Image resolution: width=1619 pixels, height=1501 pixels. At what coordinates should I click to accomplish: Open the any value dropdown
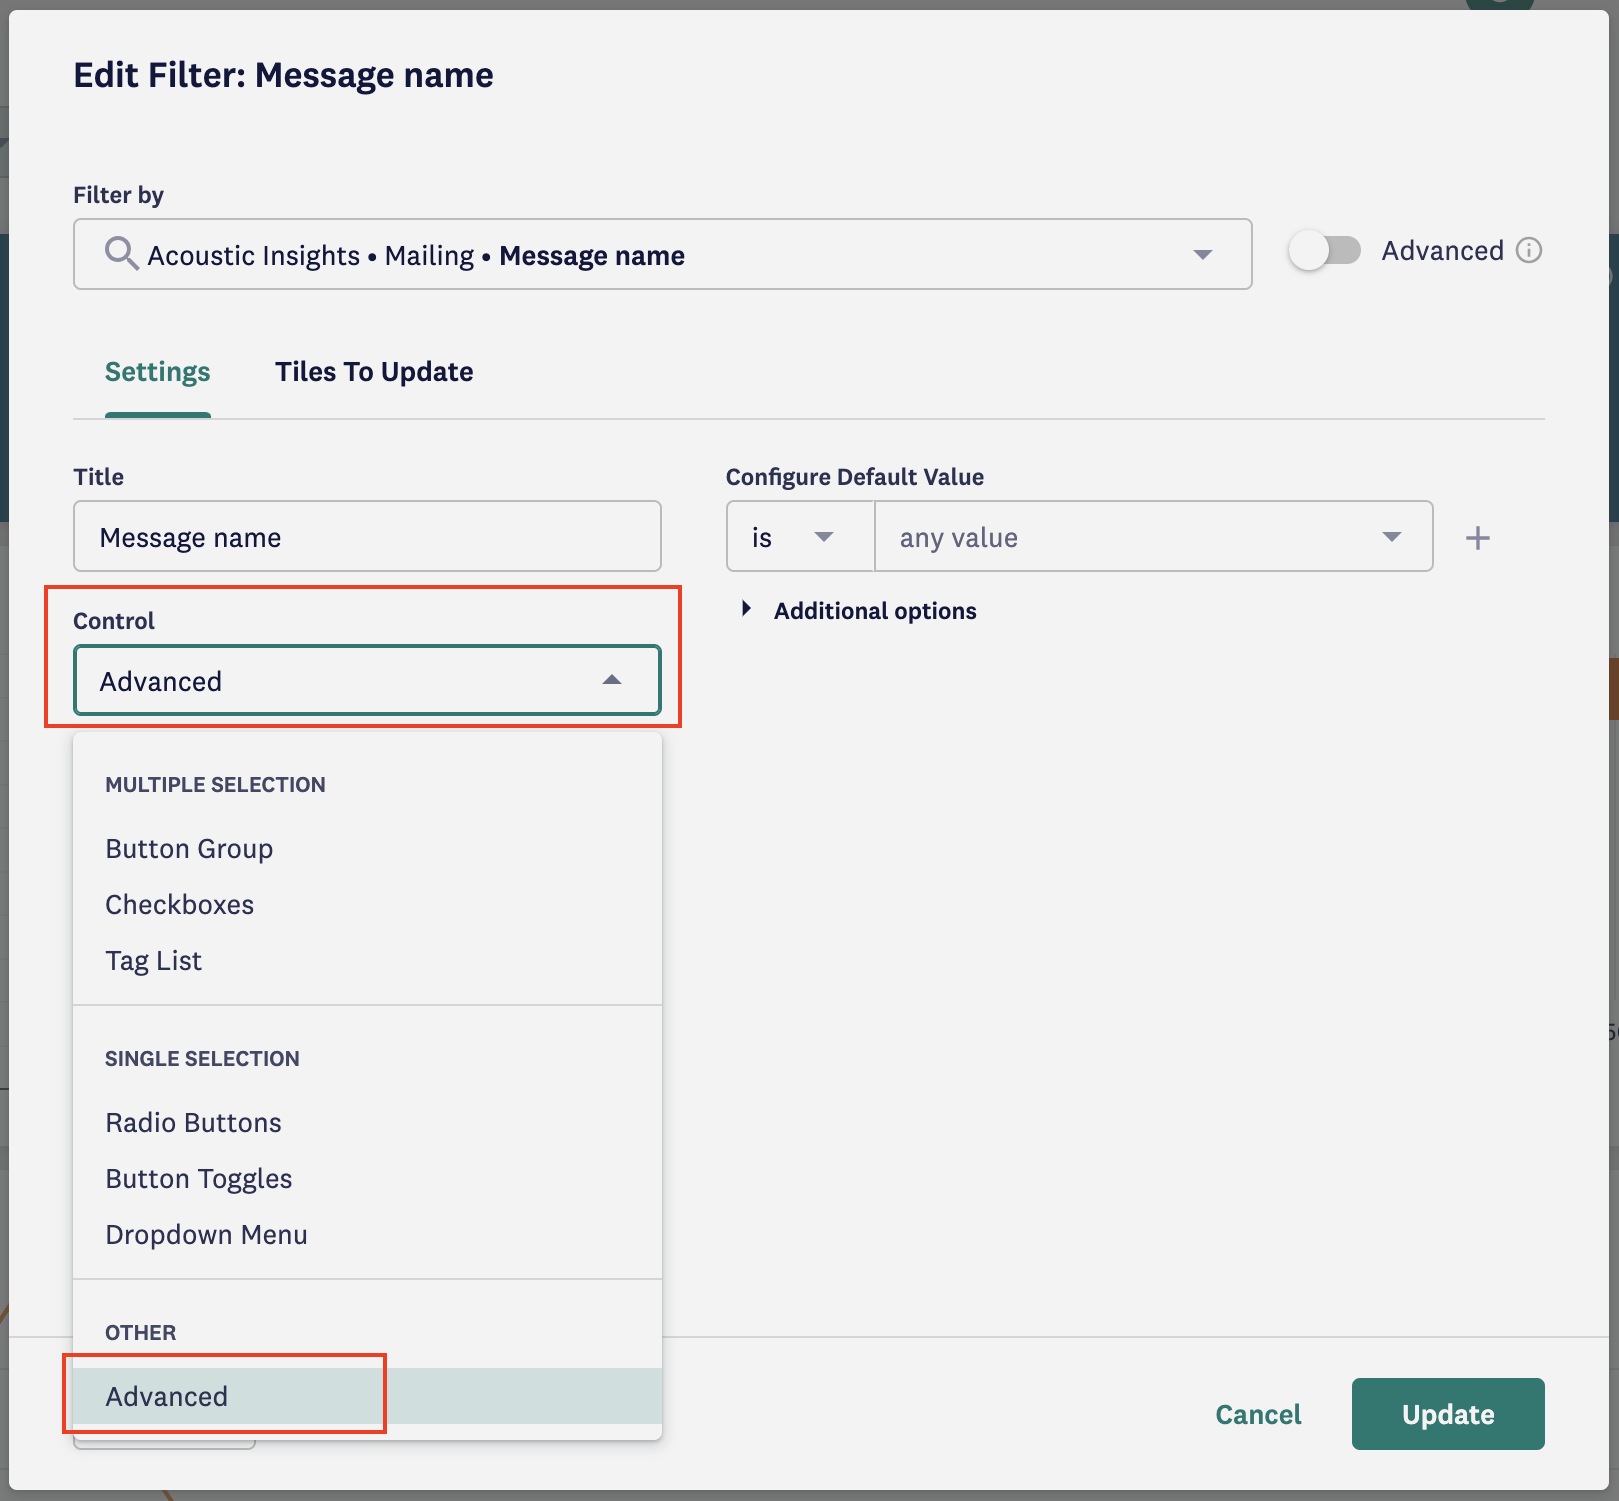(x=1150, y=537)
